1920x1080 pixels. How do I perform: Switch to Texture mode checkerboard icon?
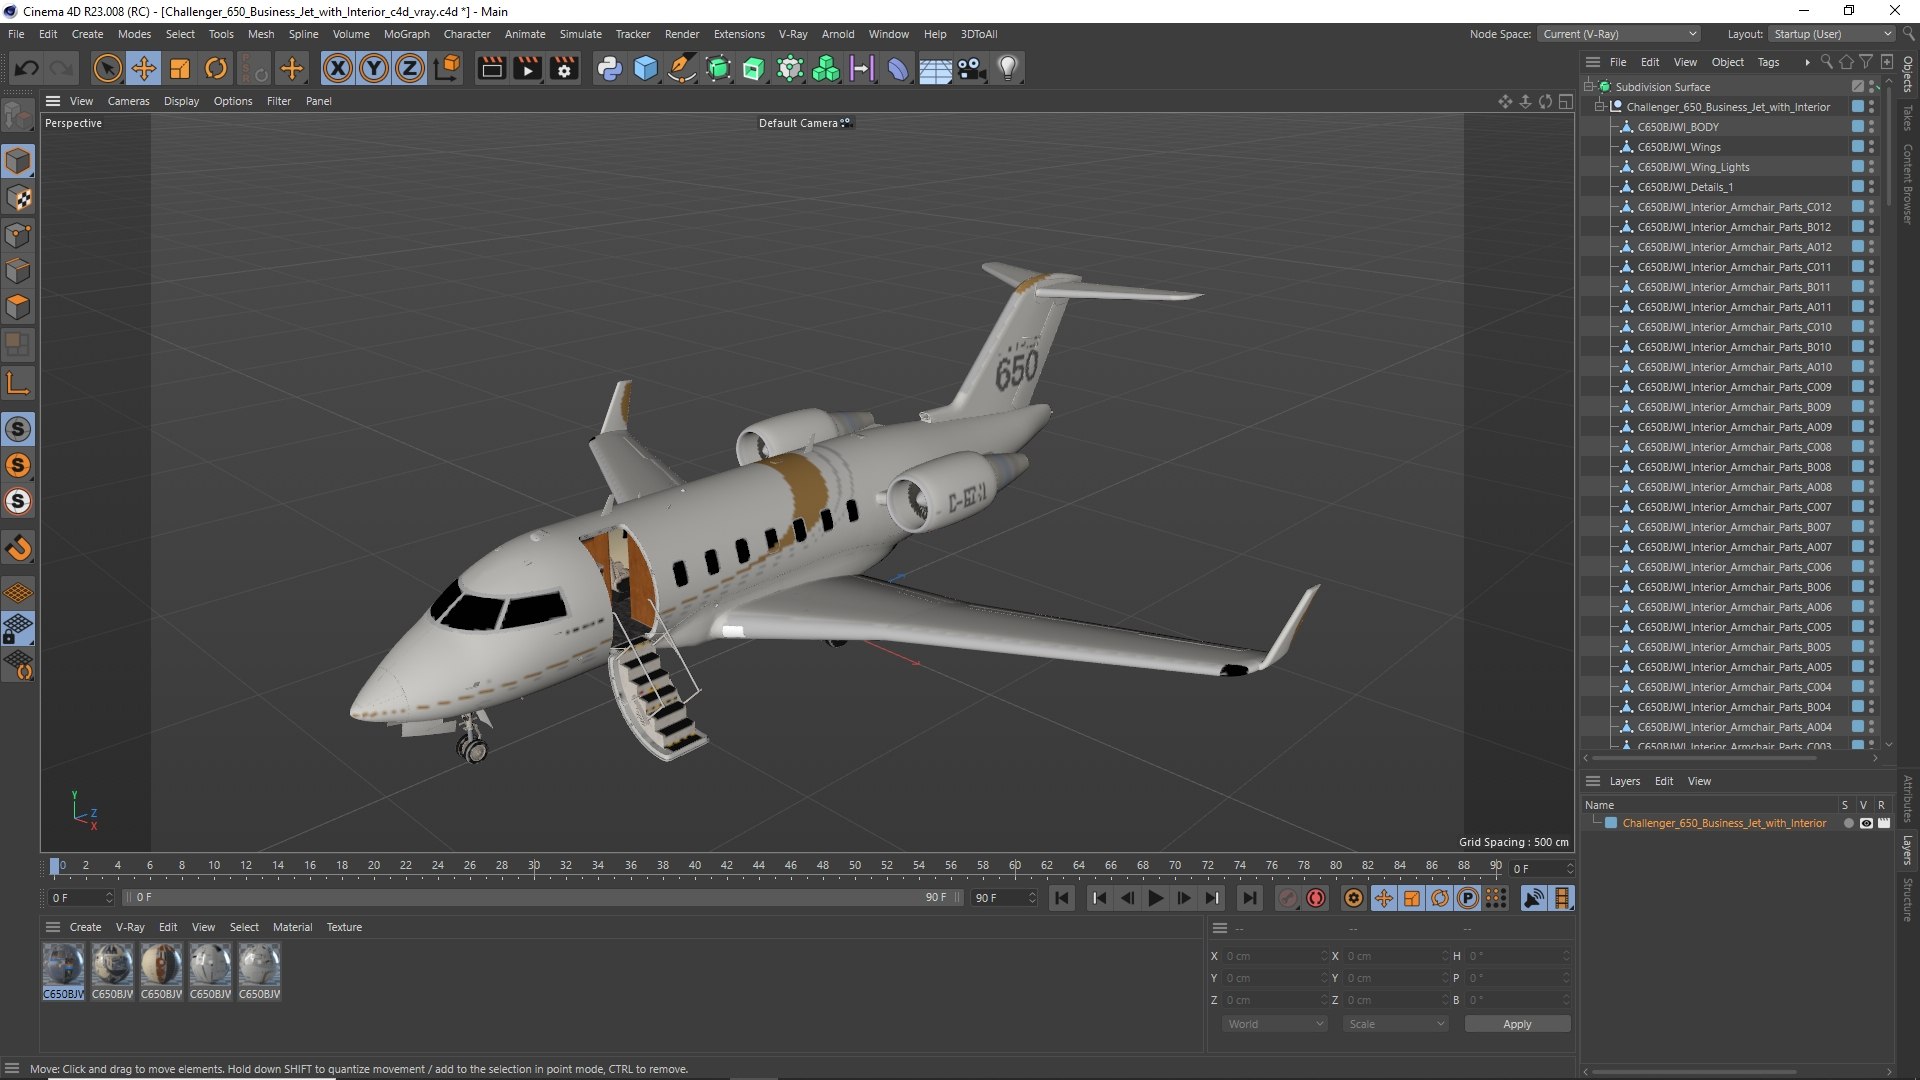18,198
